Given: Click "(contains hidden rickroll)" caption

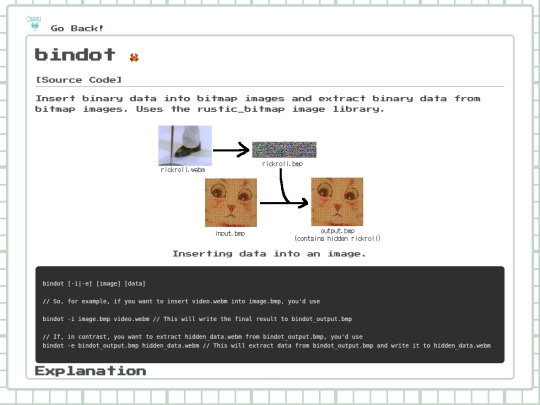Looking at the screenshot, I should click(x=338, y=238).
